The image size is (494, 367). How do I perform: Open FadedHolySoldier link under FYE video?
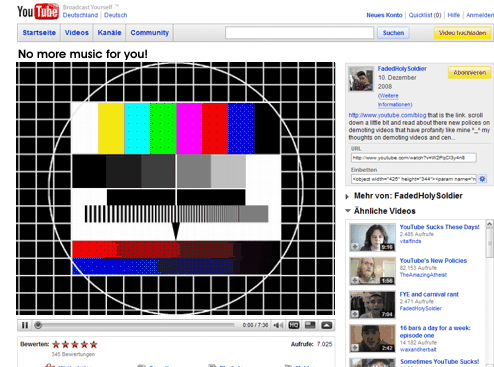[x=421, y=308]
